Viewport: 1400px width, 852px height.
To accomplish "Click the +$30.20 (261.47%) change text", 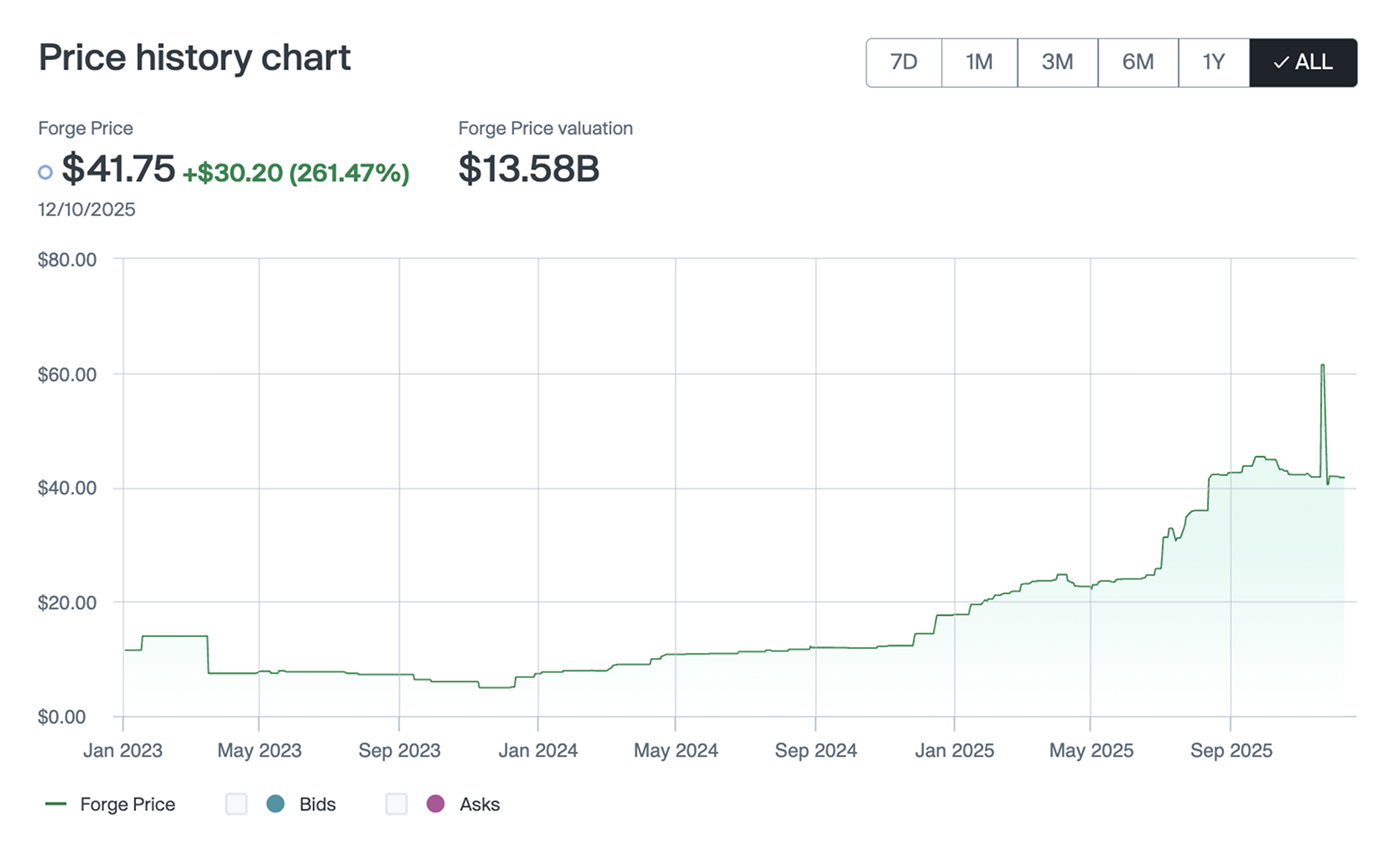I will (296, 173).
